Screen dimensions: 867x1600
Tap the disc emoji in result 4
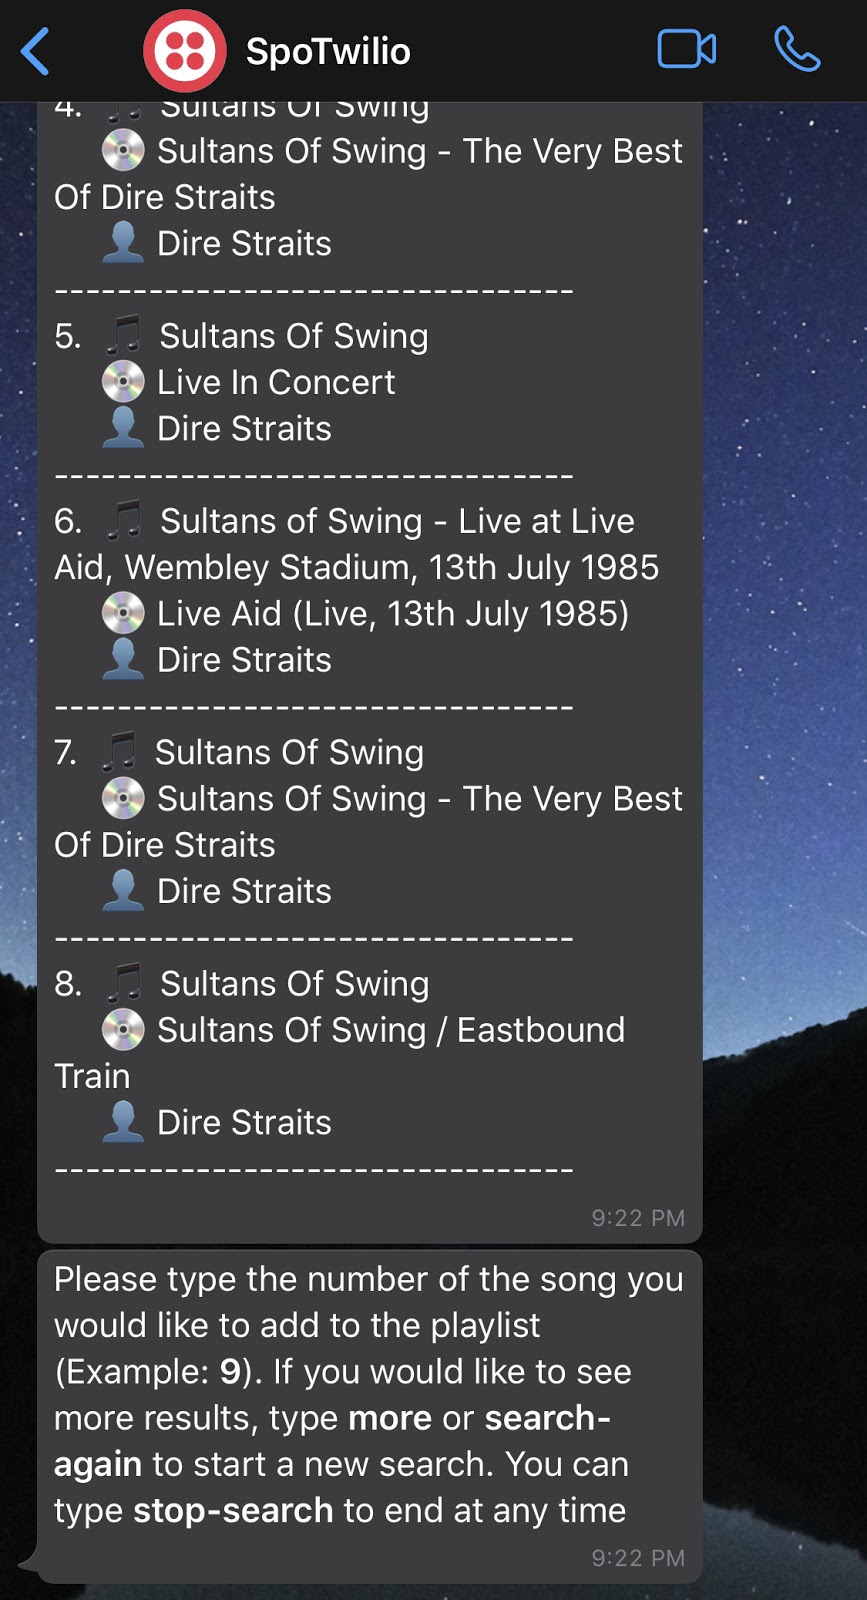click(123, 151)
